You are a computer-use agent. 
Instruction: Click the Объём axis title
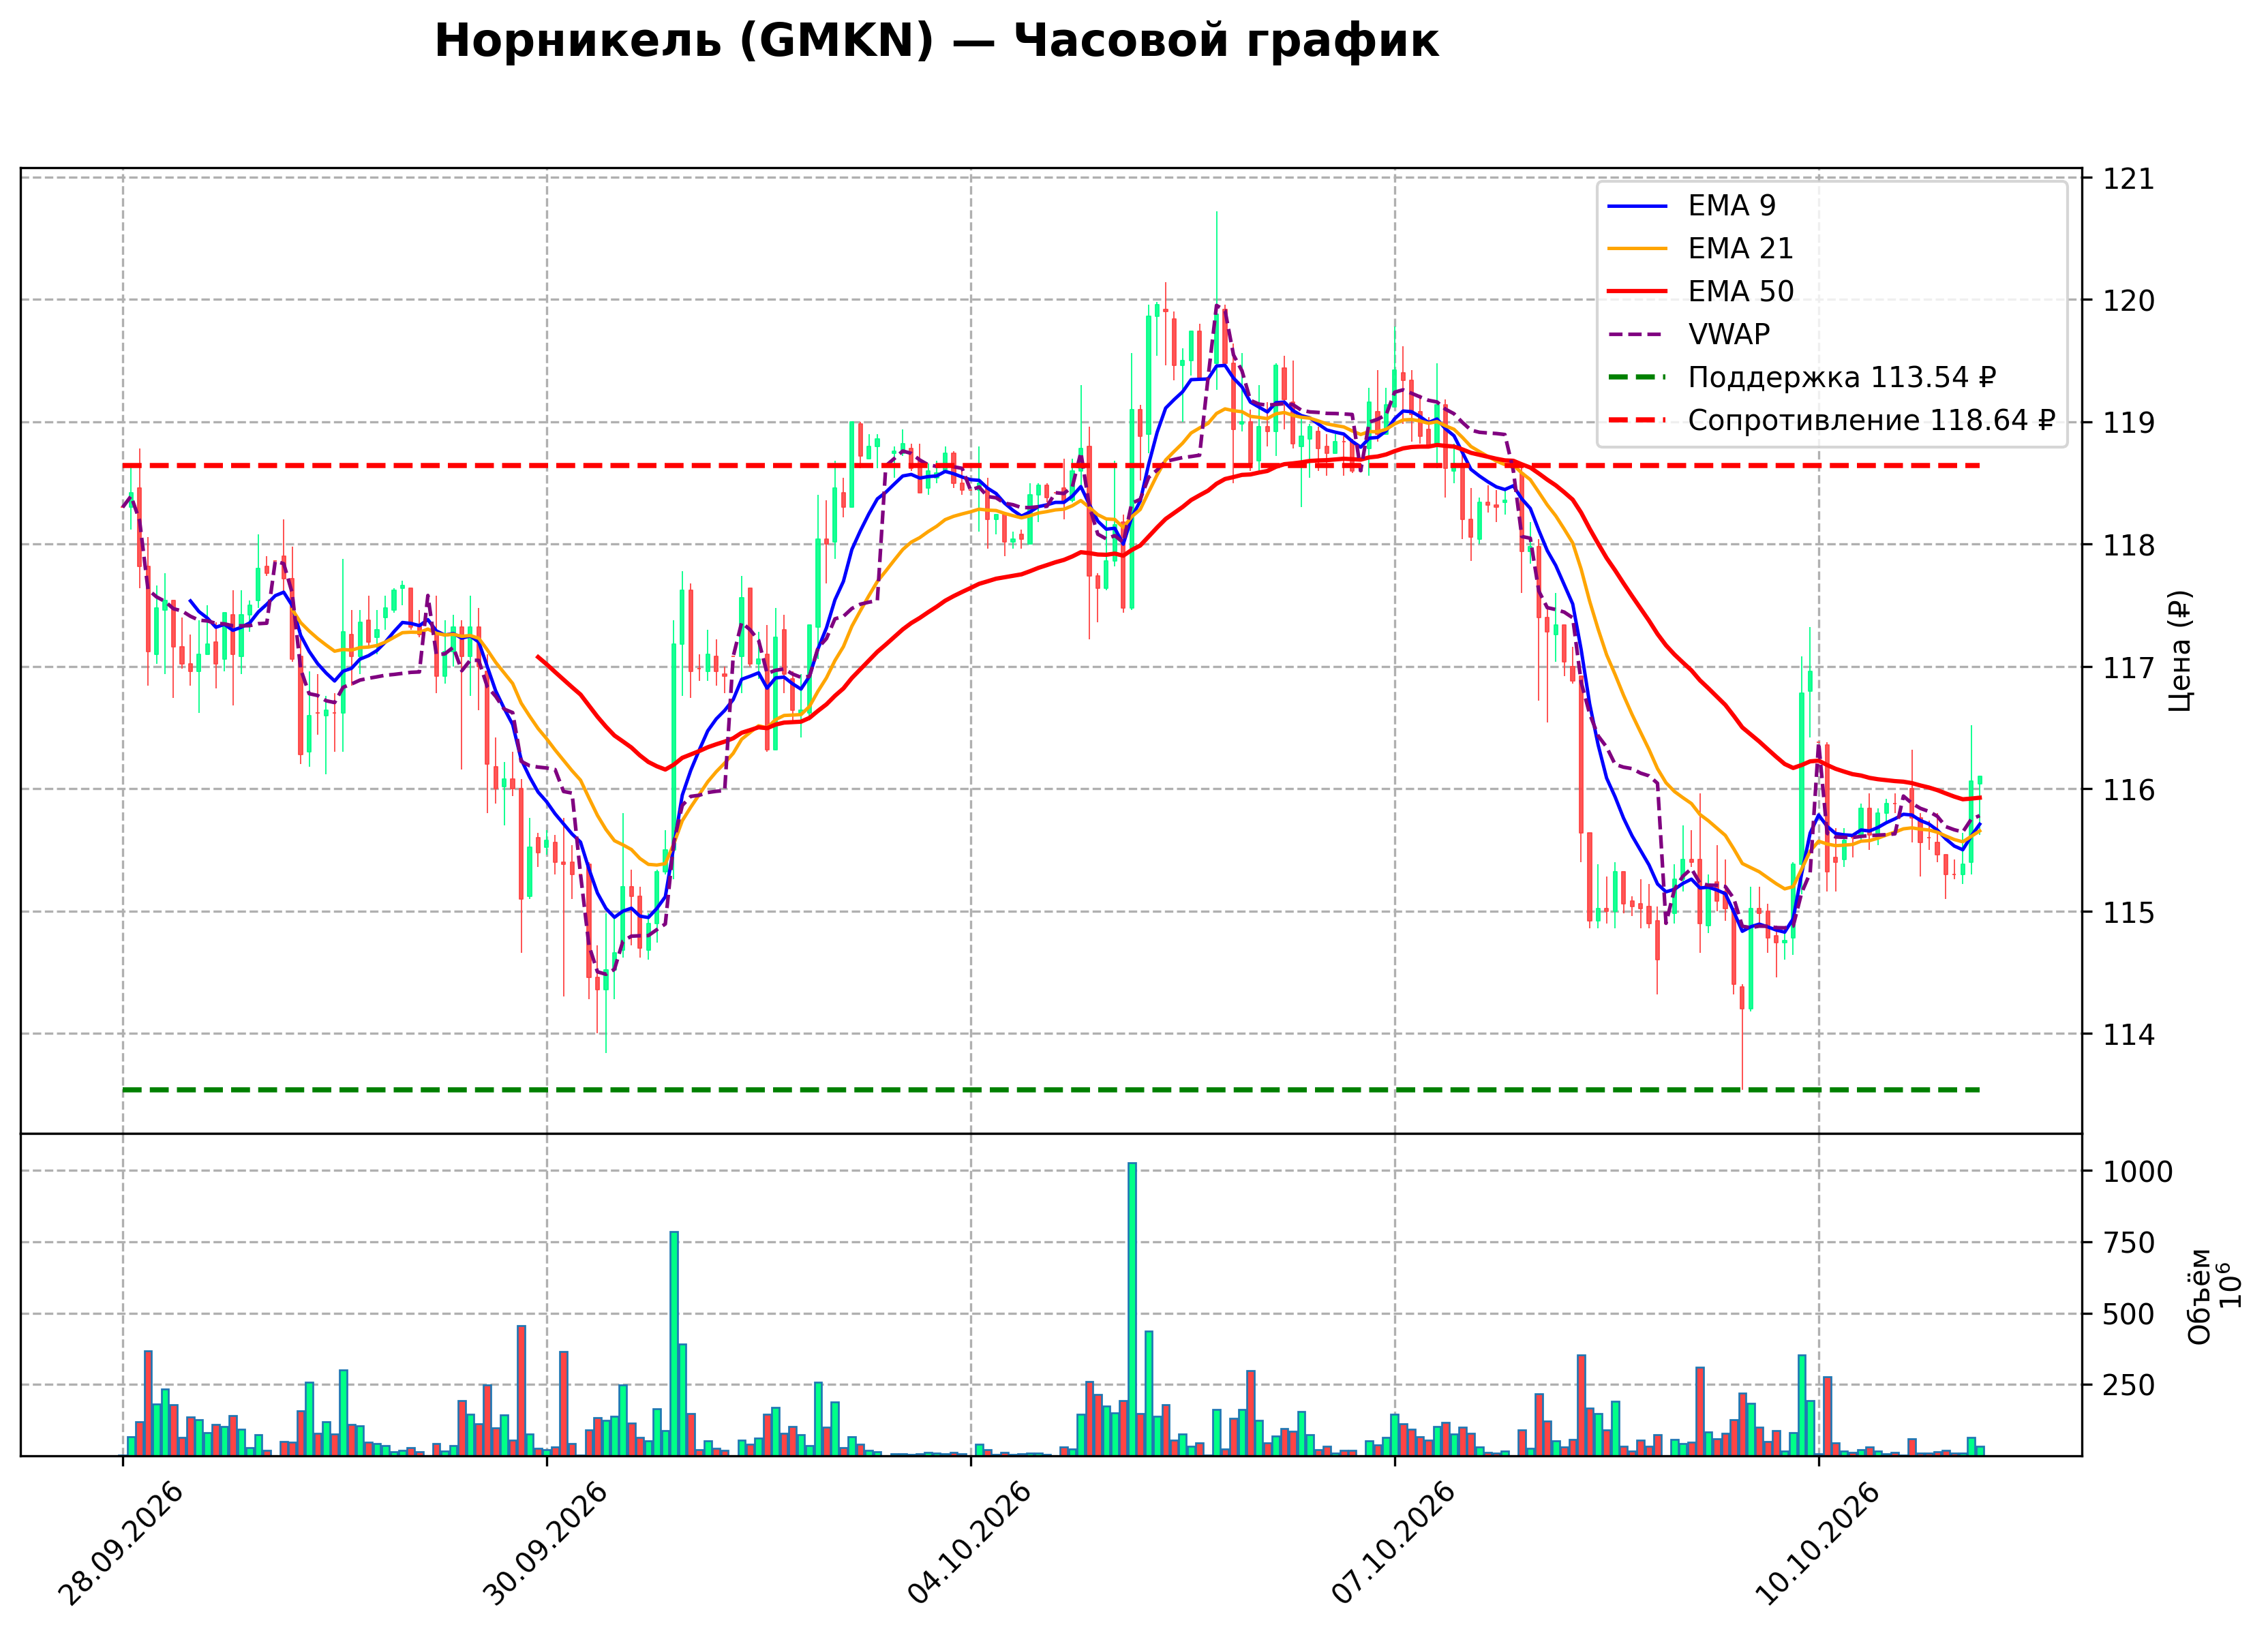click(2199, 1296)
